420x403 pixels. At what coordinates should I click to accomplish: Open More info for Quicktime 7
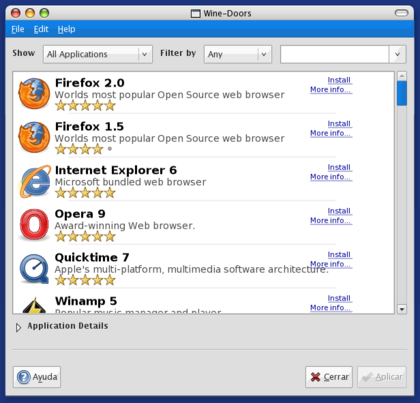click(331, 264)
